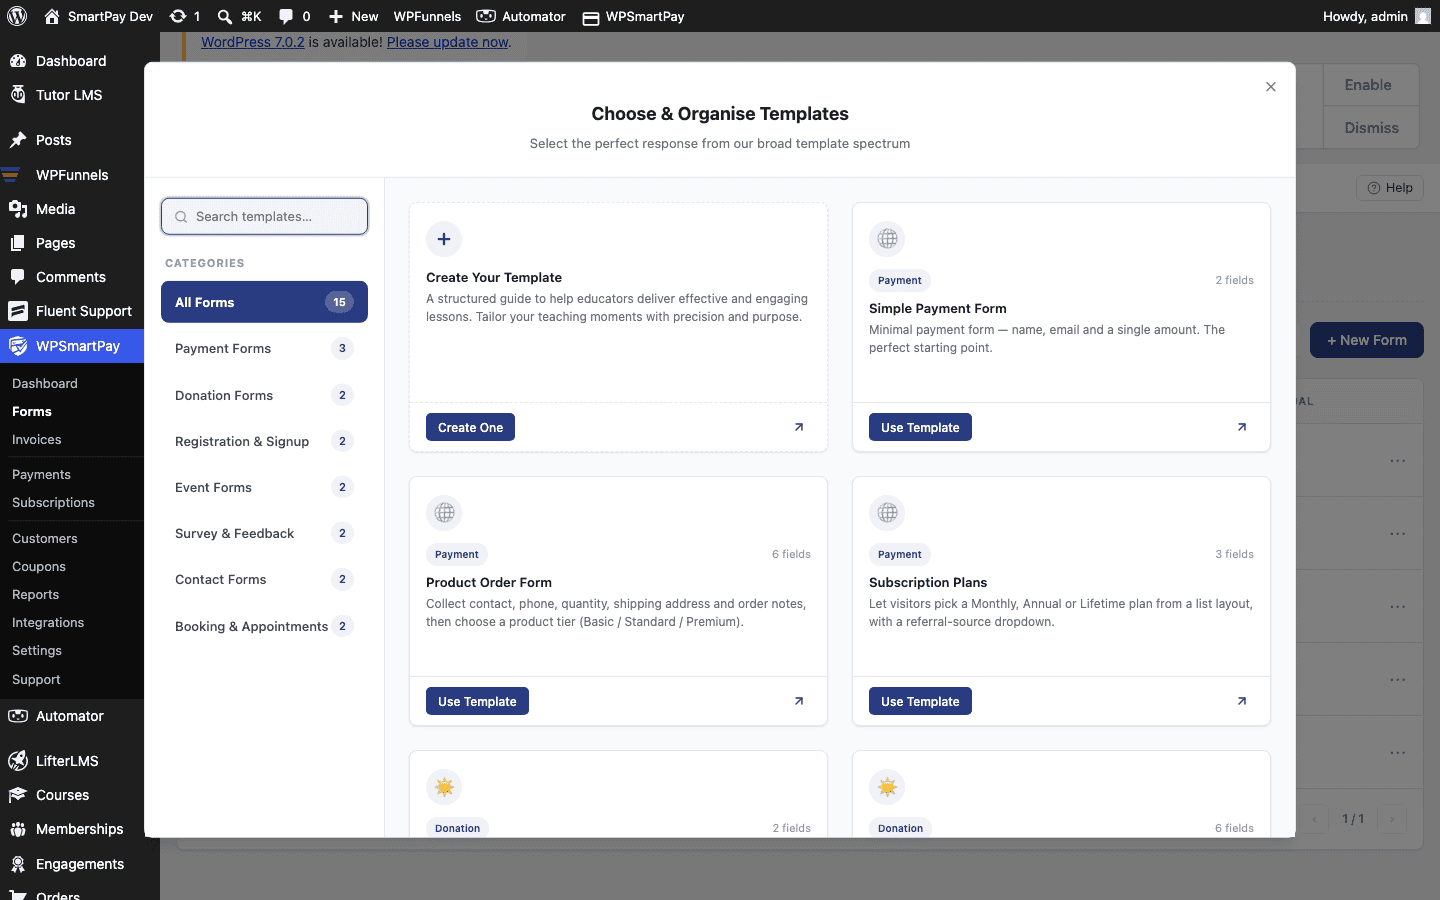This screenshot has width=1440, height=900.
Task: Open the Media sidebar icon
Action: point(18,209)
